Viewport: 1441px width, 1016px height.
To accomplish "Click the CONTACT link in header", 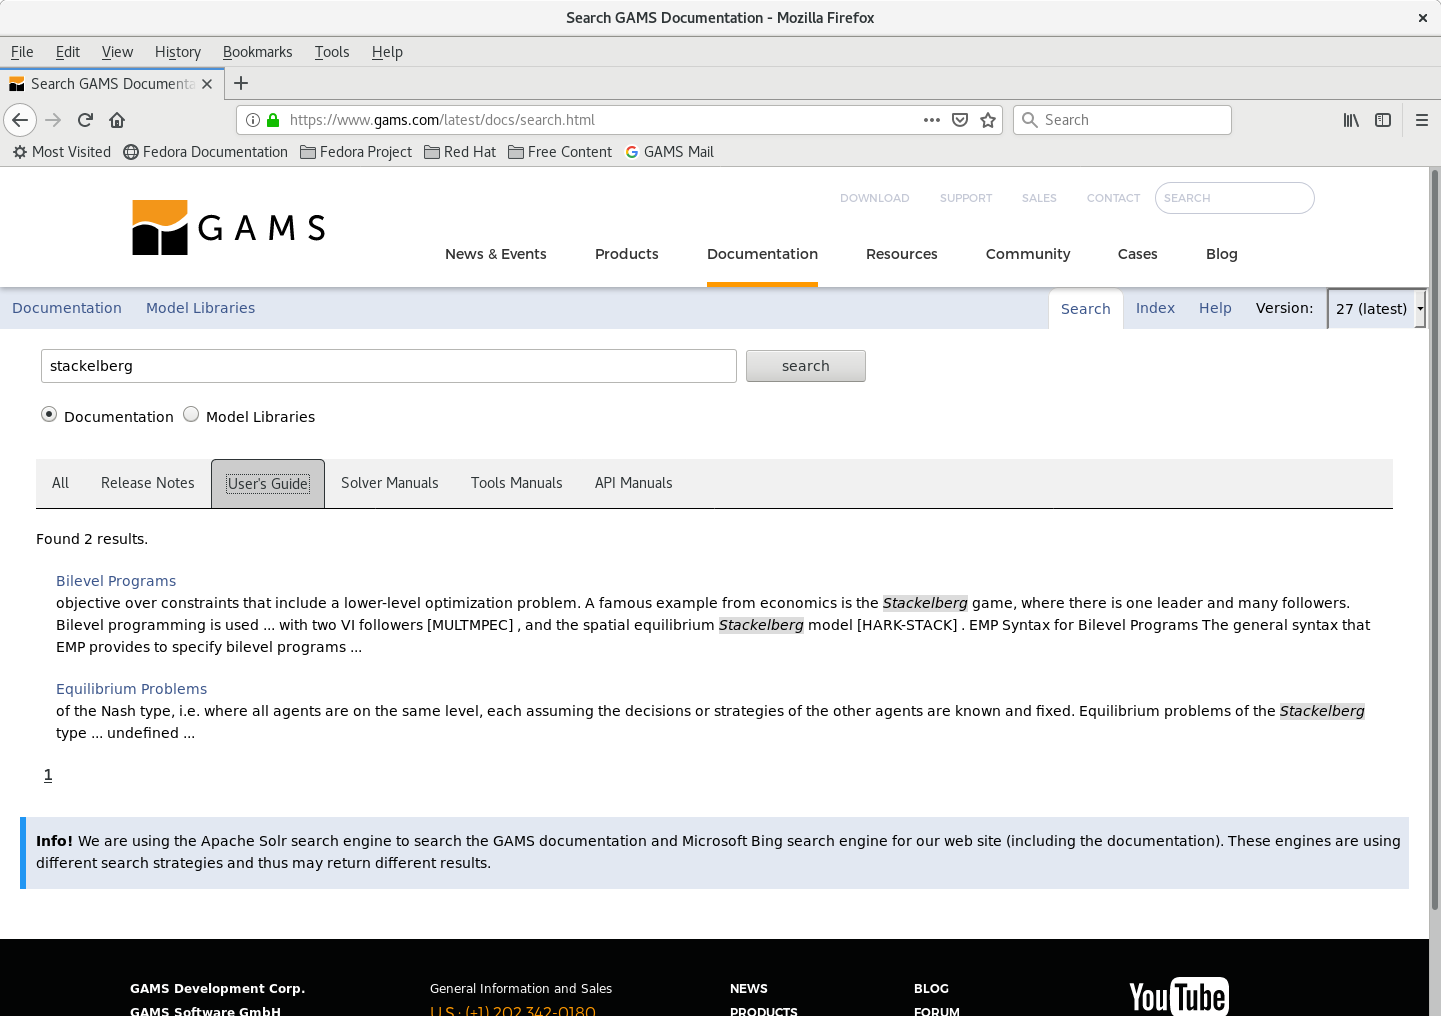I will coord(1114,198).
